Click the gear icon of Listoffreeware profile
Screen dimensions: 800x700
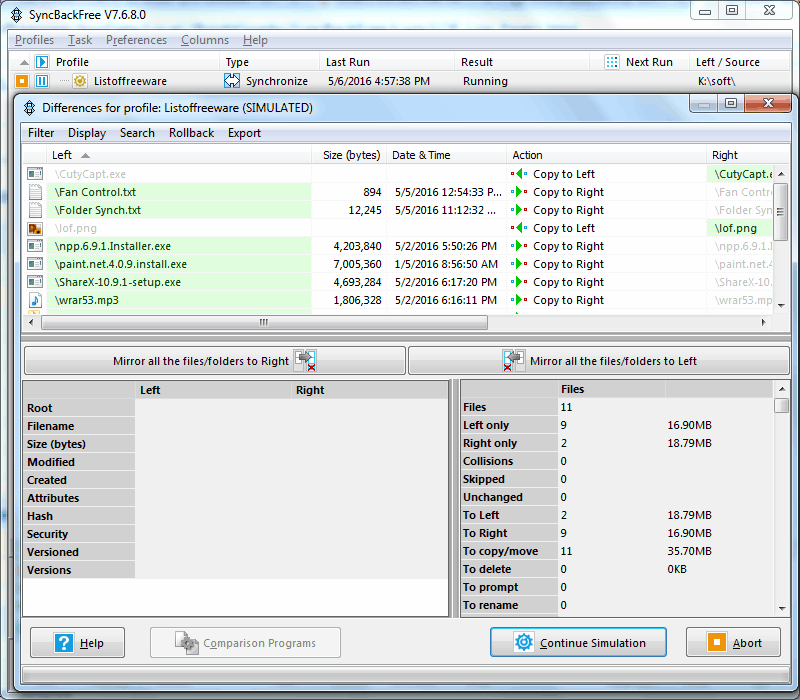80,81
